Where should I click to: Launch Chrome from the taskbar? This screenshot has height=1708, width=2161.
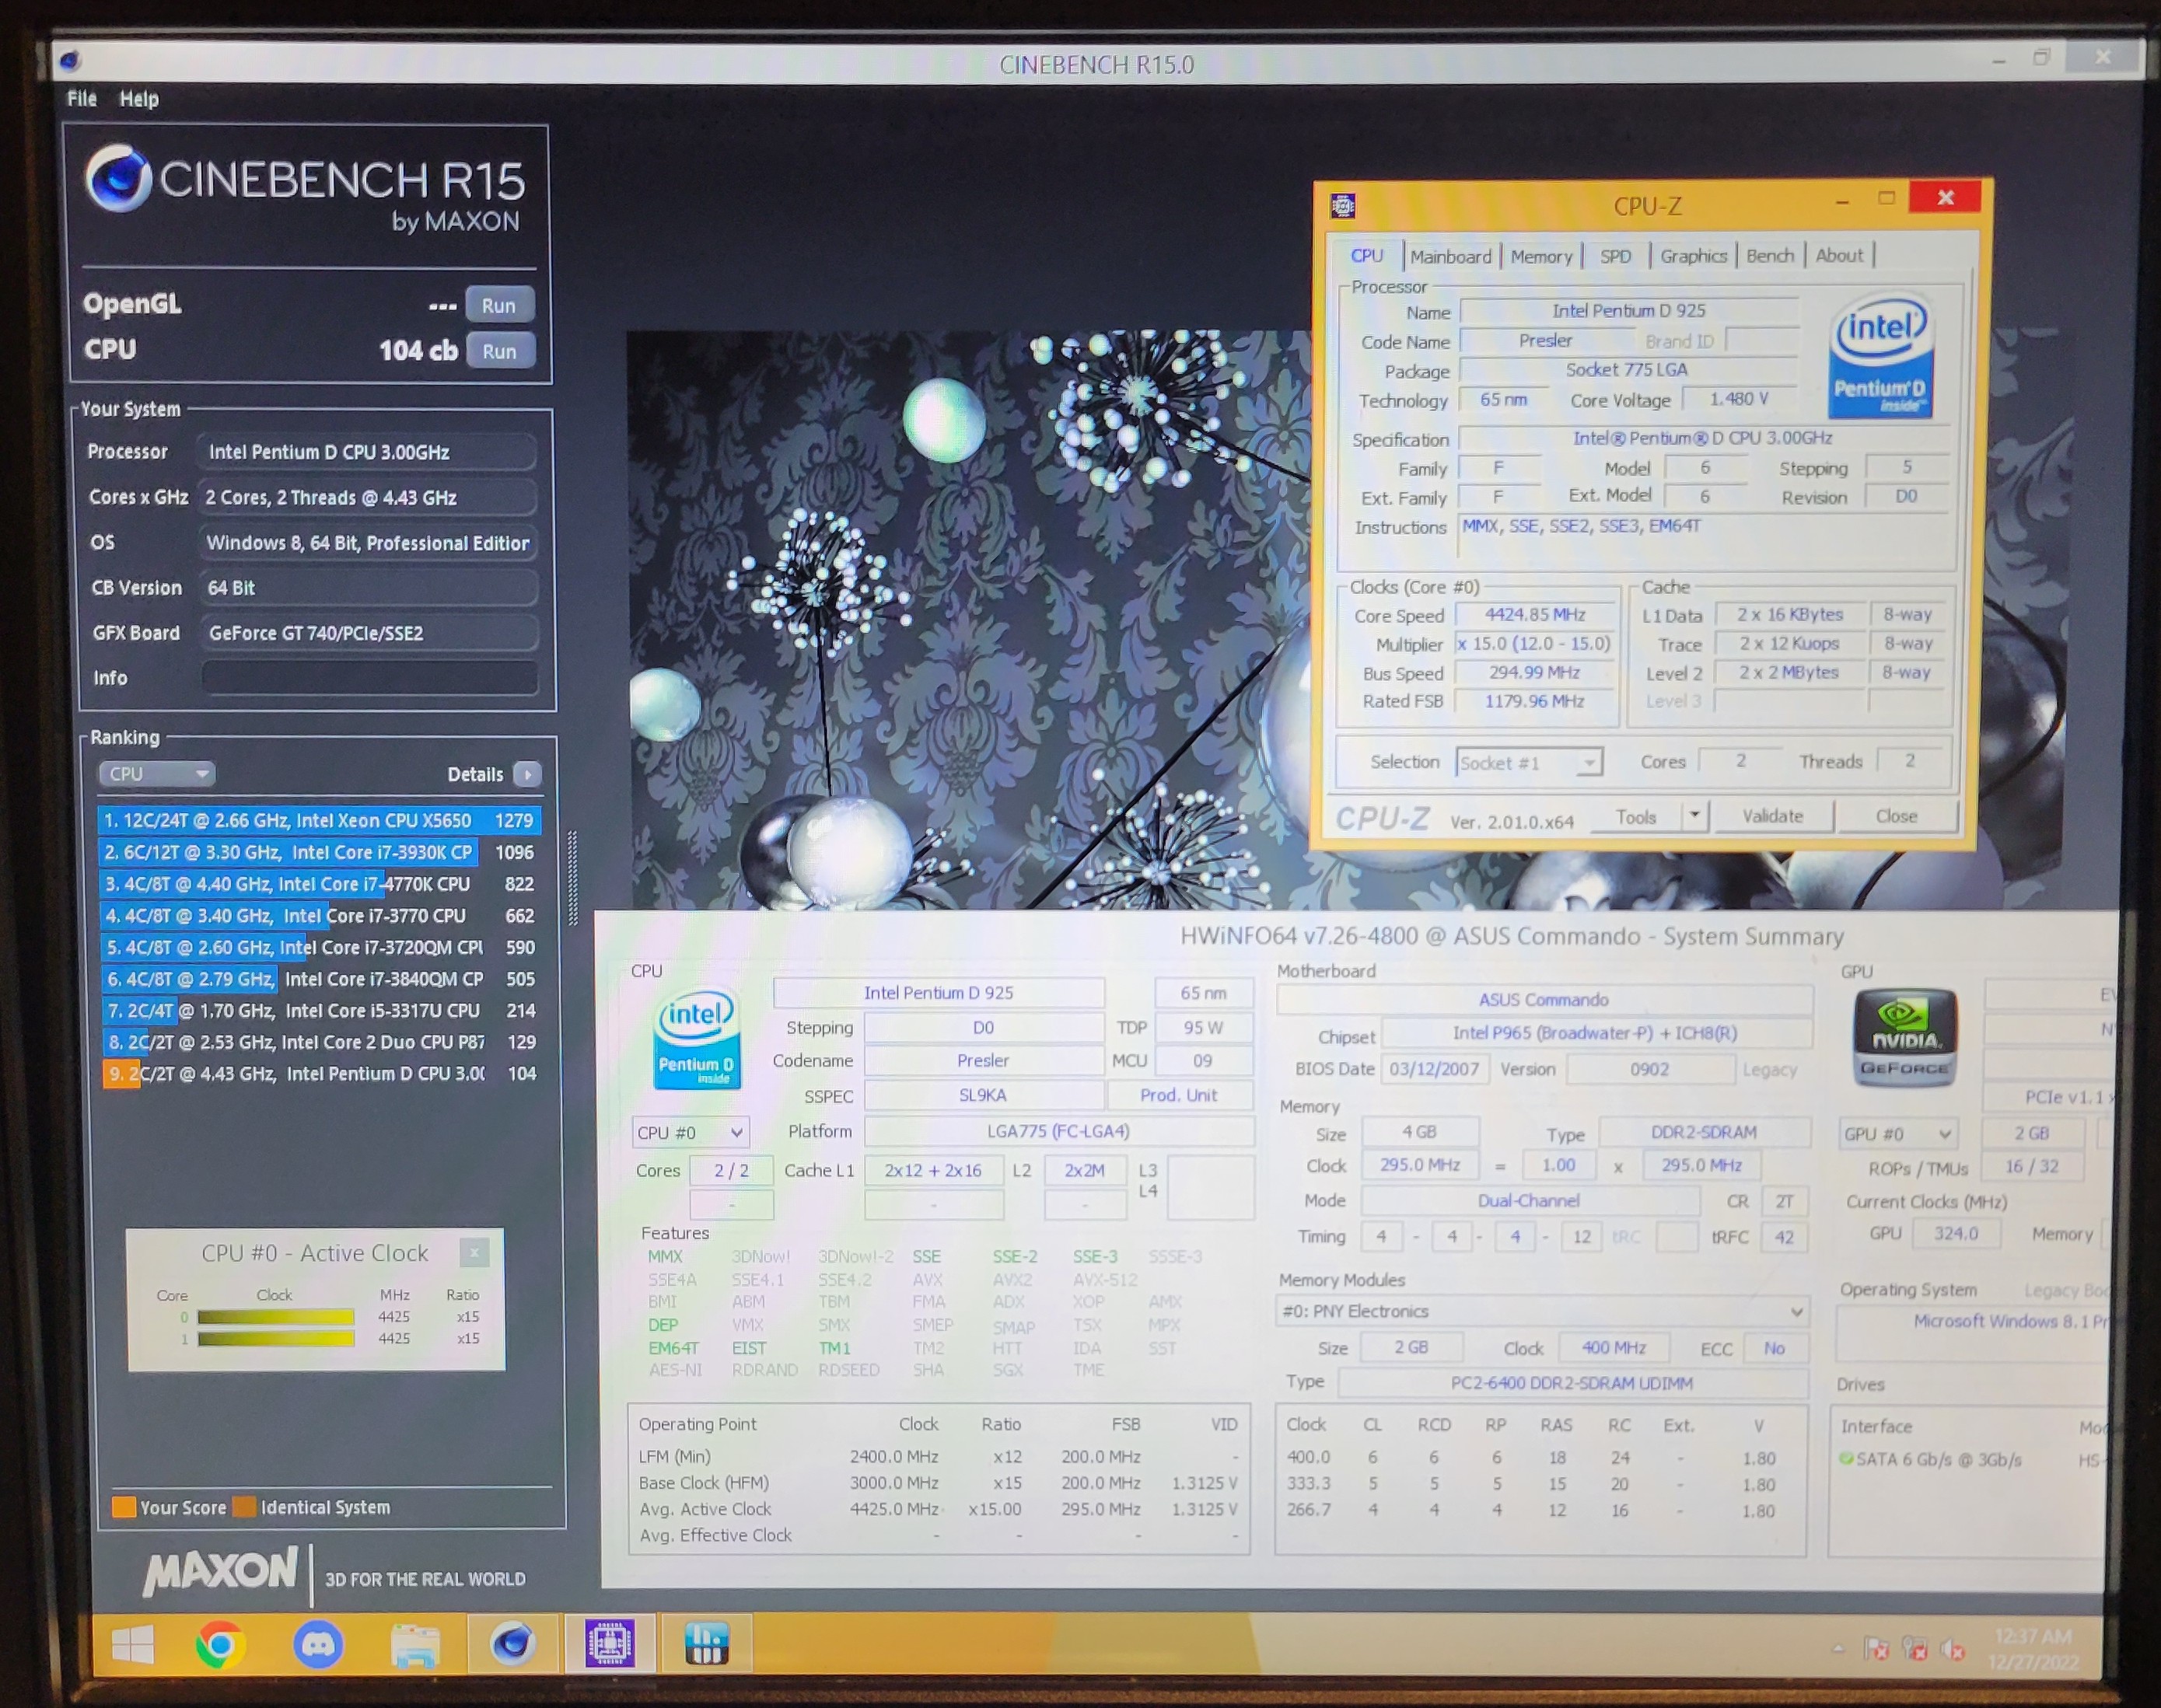pyautogui.click(x=221, y=1644)
